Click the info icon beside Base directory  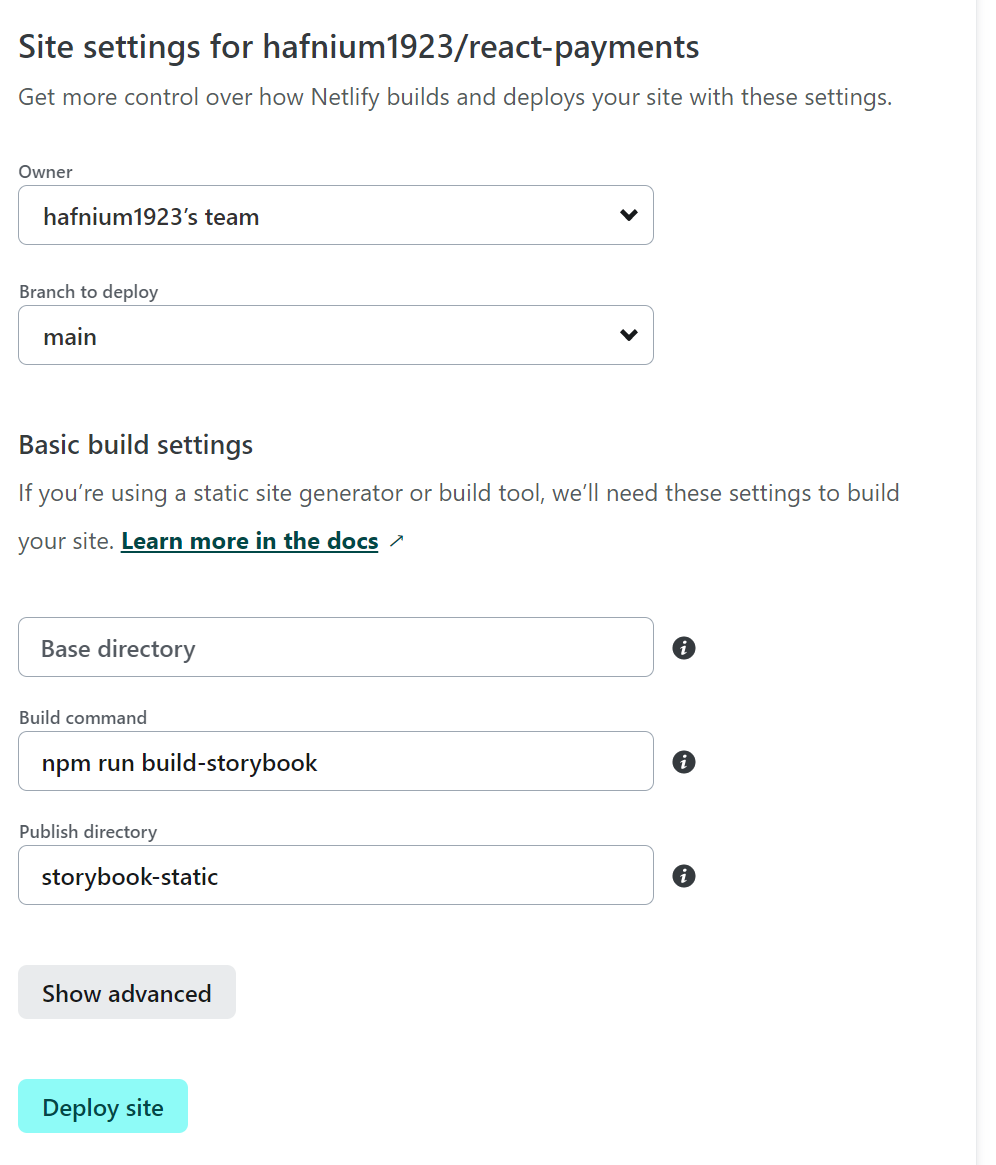pos(684,648)
